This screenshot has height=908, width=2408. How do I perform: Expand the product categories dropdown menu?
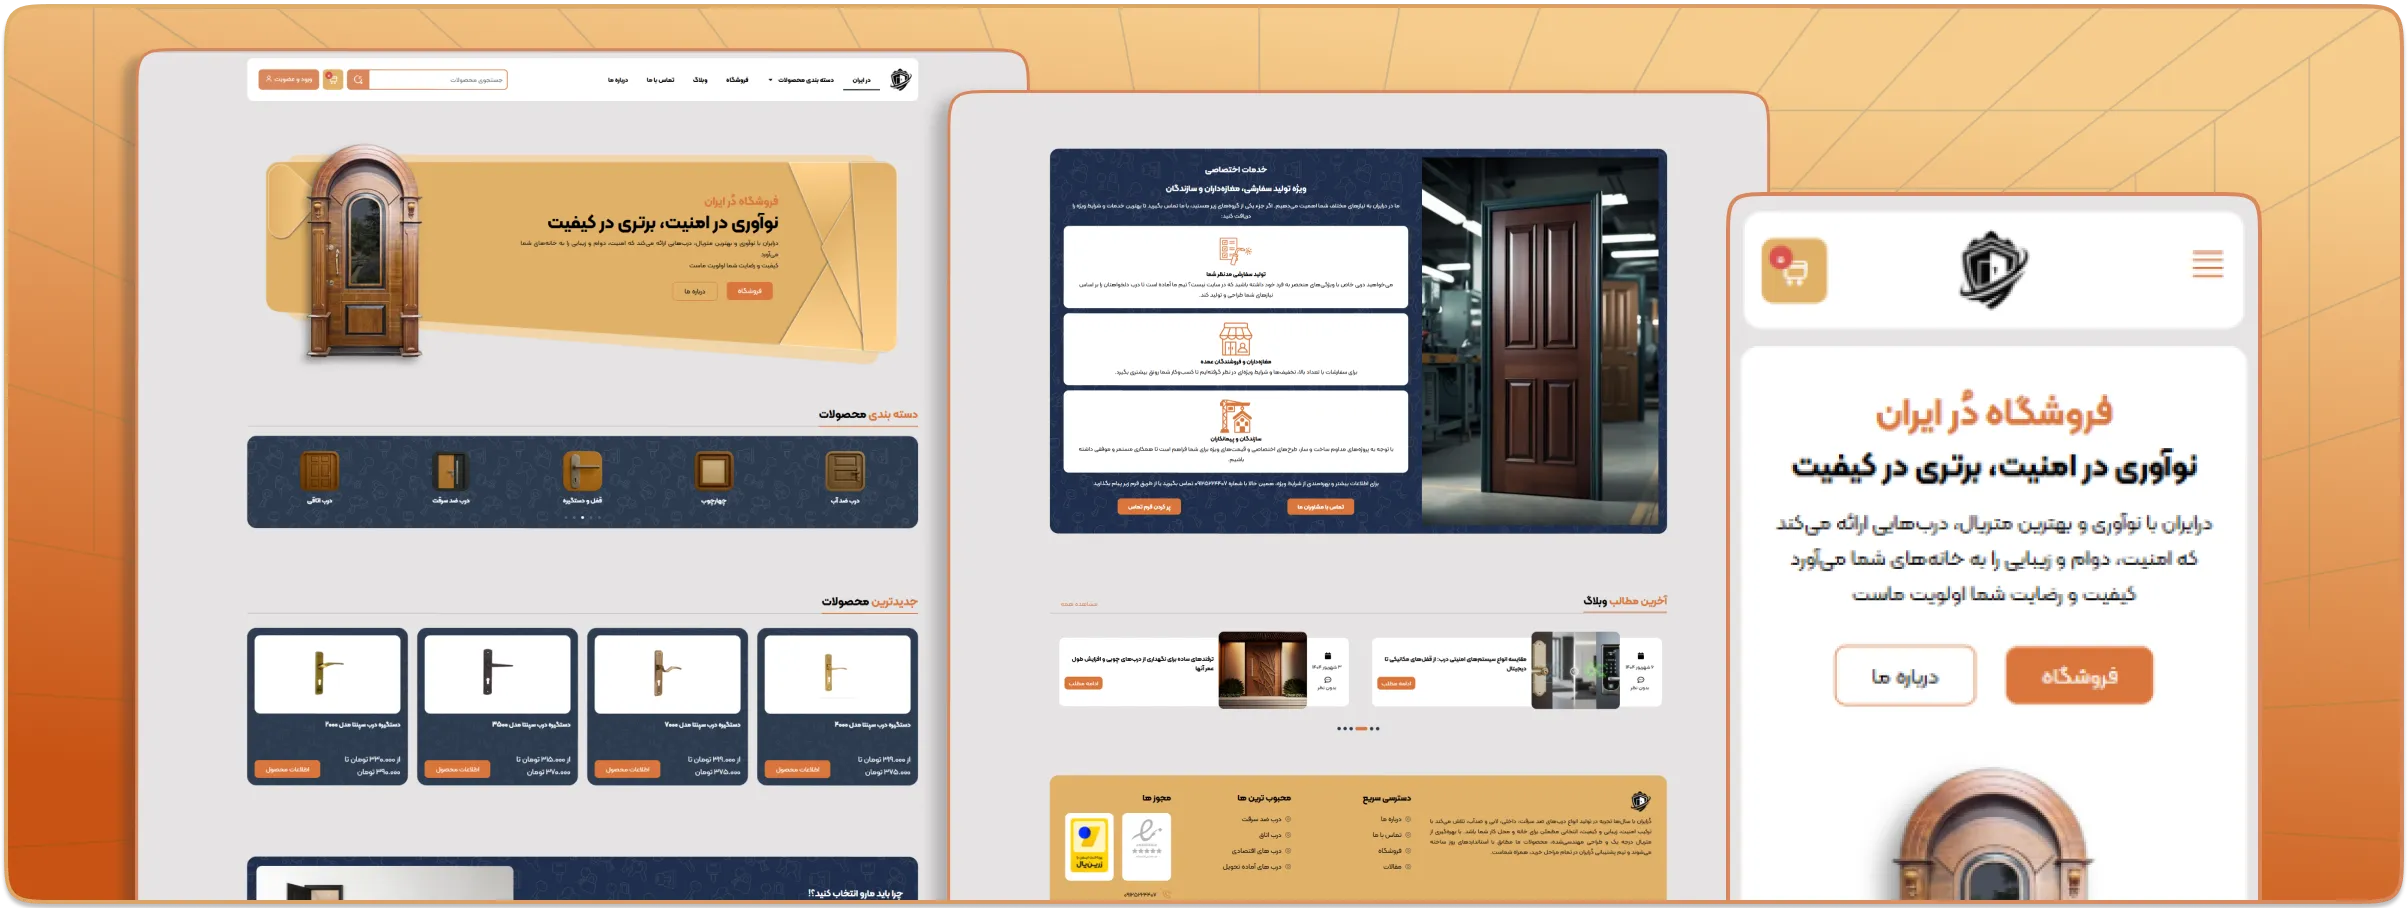802,80
